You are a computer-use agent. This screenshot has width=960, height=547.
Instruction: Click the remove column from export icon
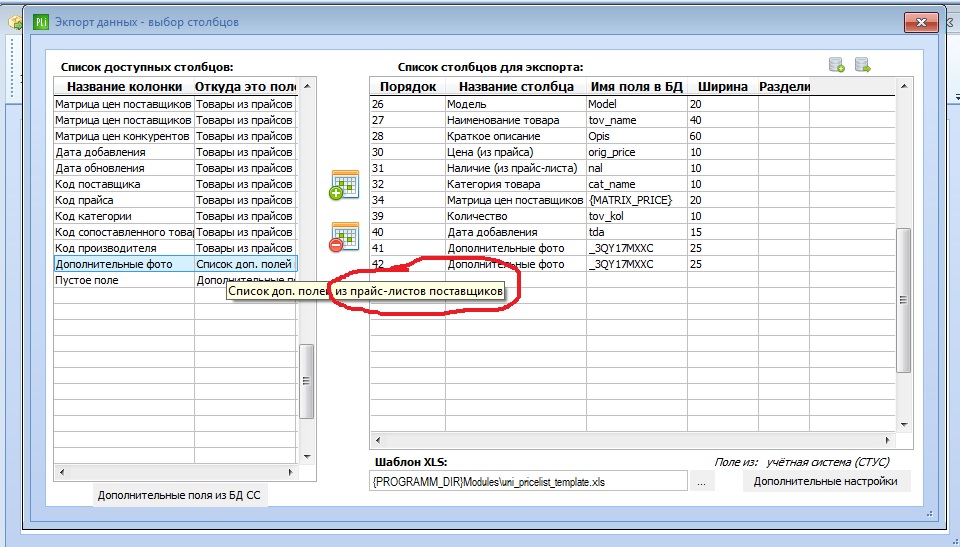344,237
